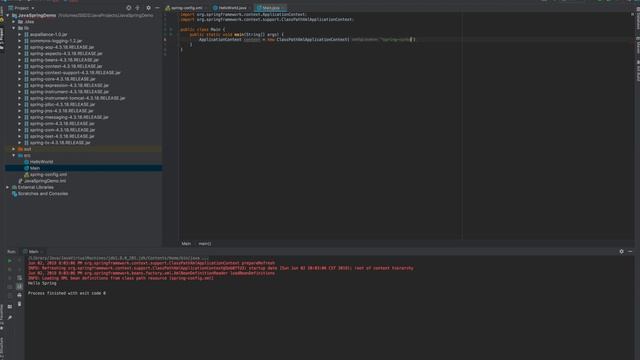
Task: Place cursor in the ApplicationContext code line
Action: 306,40
